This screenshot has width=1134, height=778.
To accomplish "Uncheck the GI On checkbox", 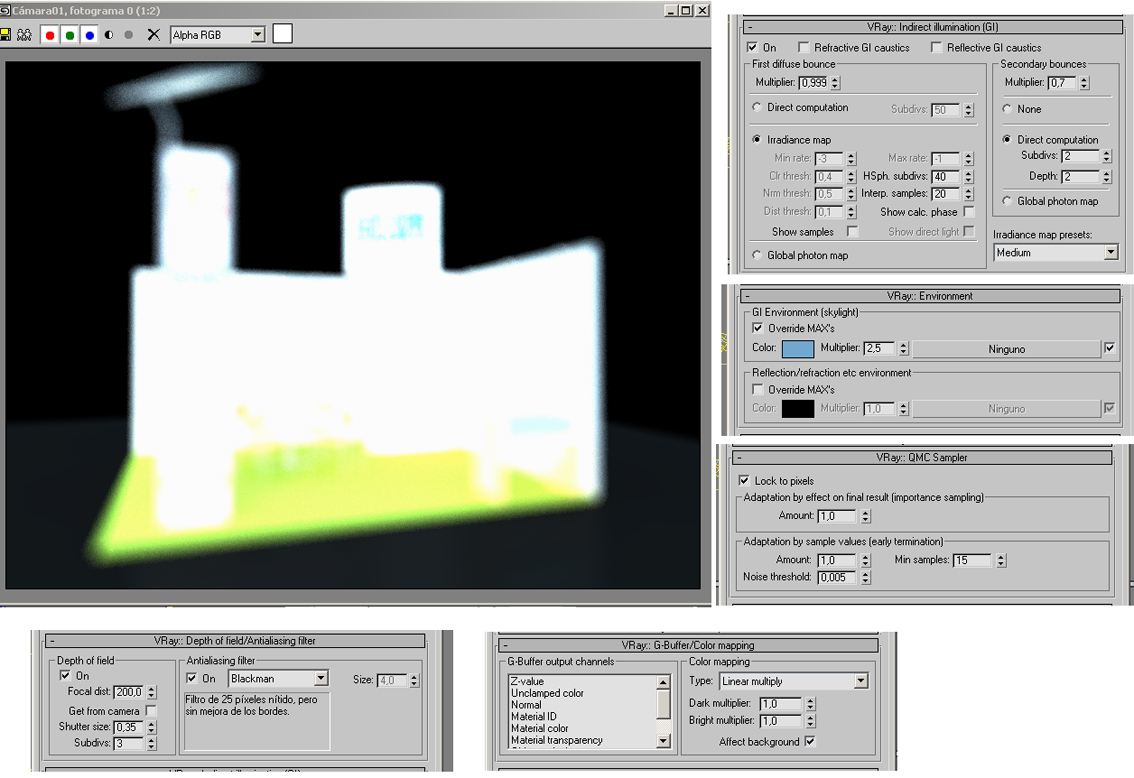I will [x=752, y=47].
